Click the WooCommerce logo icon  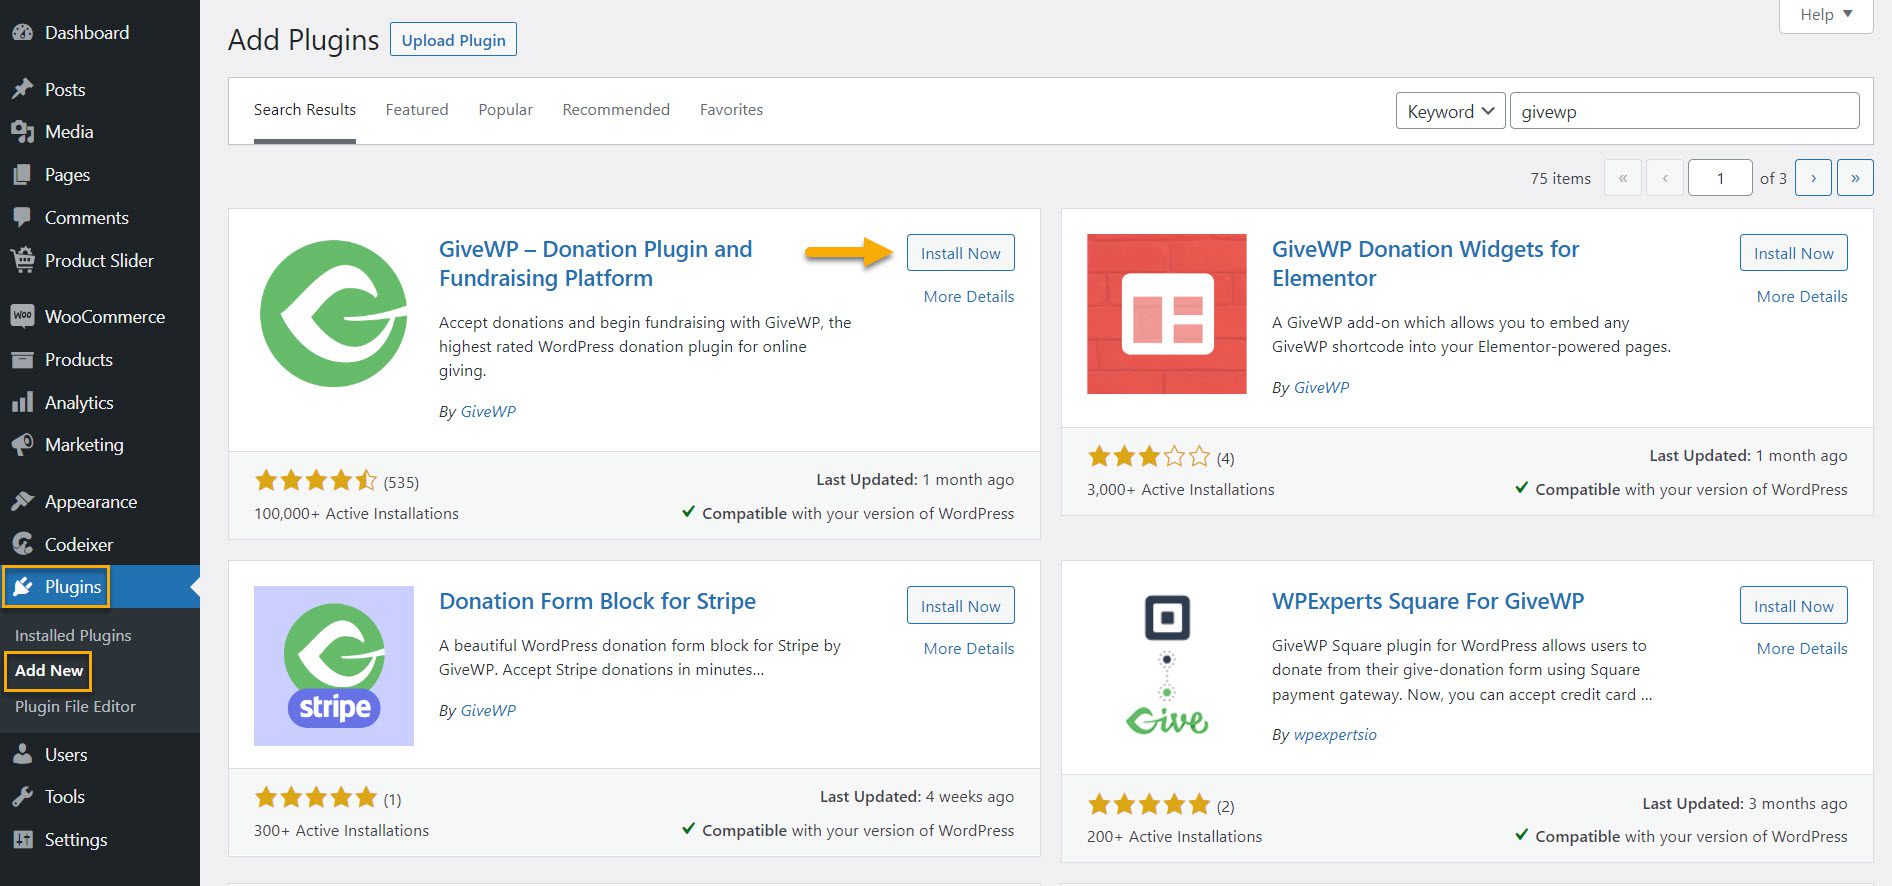pos(22,316)
